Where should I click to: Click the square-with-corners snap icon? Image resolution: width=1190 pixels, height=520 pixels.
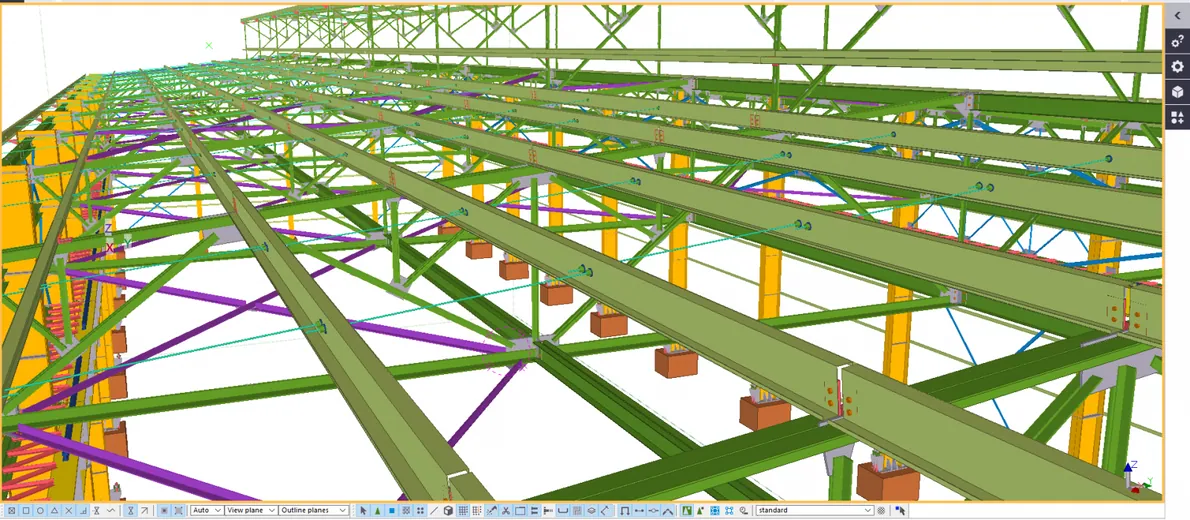pos(178,510)
